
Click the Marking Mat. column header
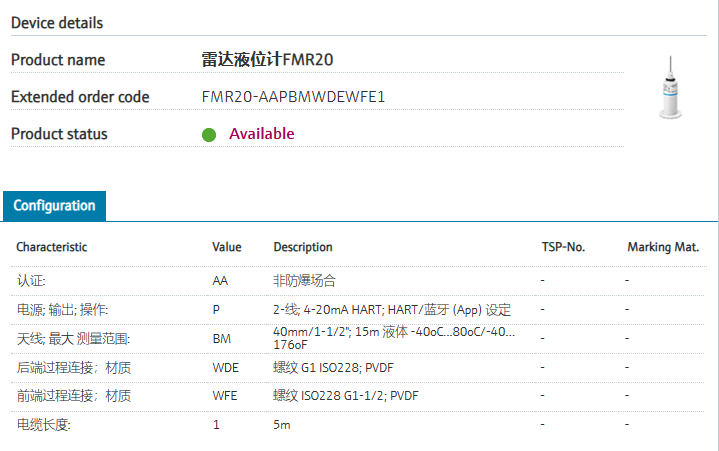coord(663,247)
